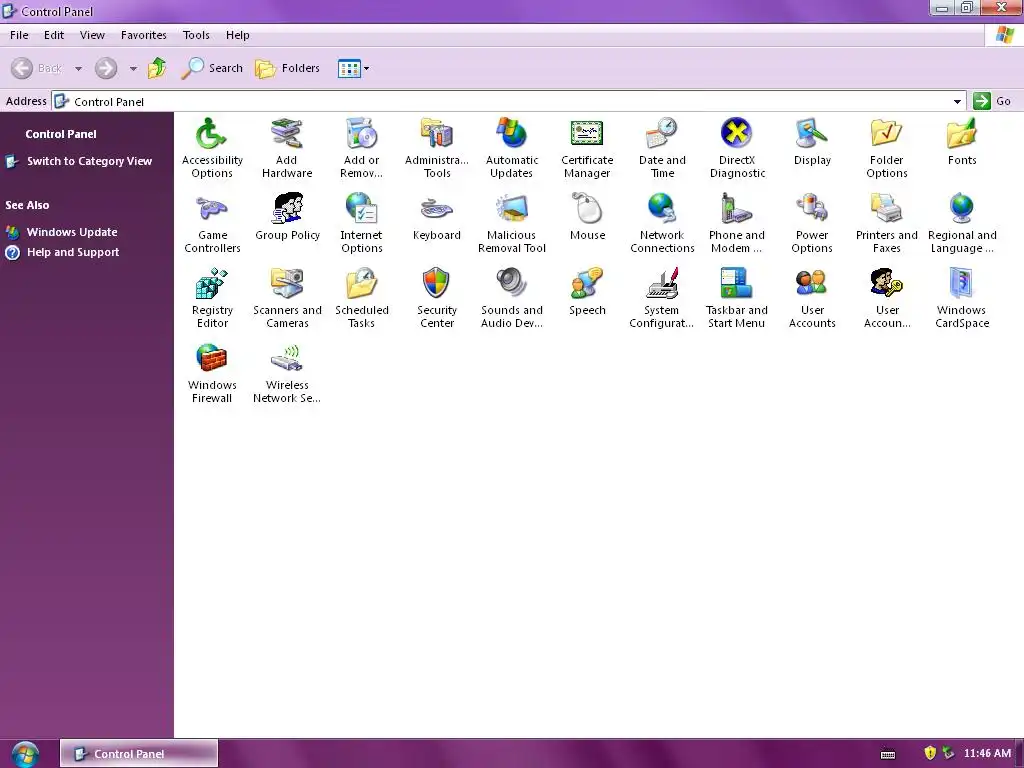Viewport: 1024px width, 768px height.
Task: Toggle the Folders pane button
Action: coord(287,68)
